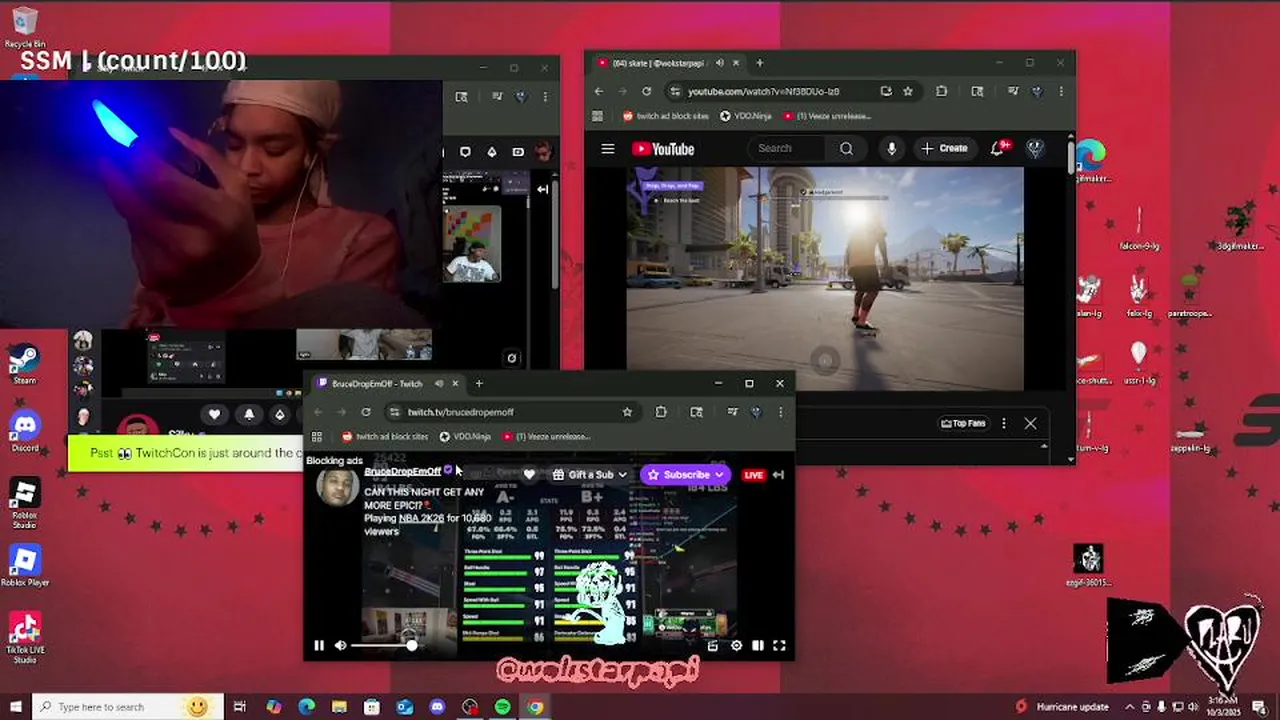This screenshot has height=720, width=1280.
Task: Open the NBA 2K26 category link
Action: click(421, 518)
